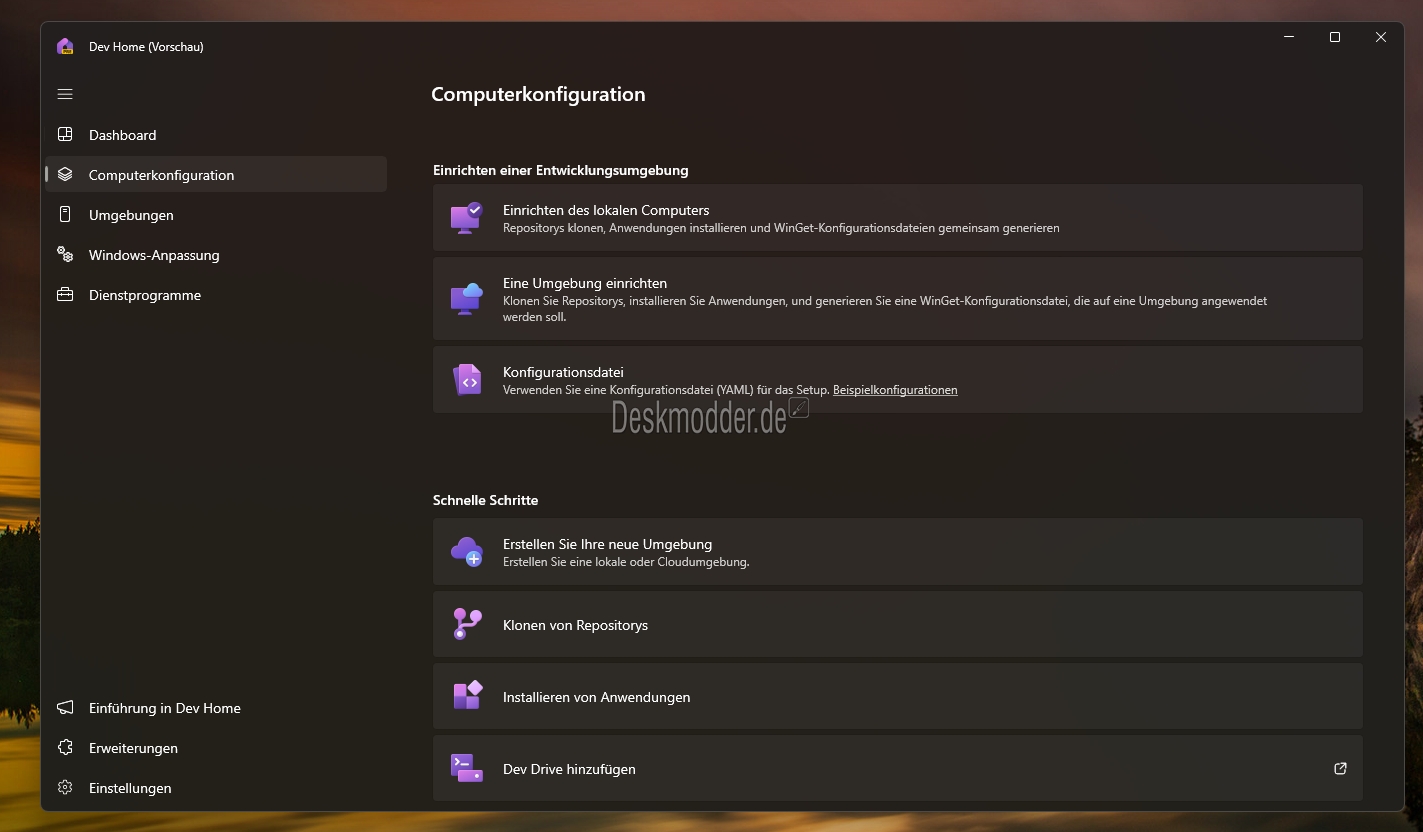Screen dimensions: 1423x832
Task: Open Dienstprogramme
Action: (216, 295)
